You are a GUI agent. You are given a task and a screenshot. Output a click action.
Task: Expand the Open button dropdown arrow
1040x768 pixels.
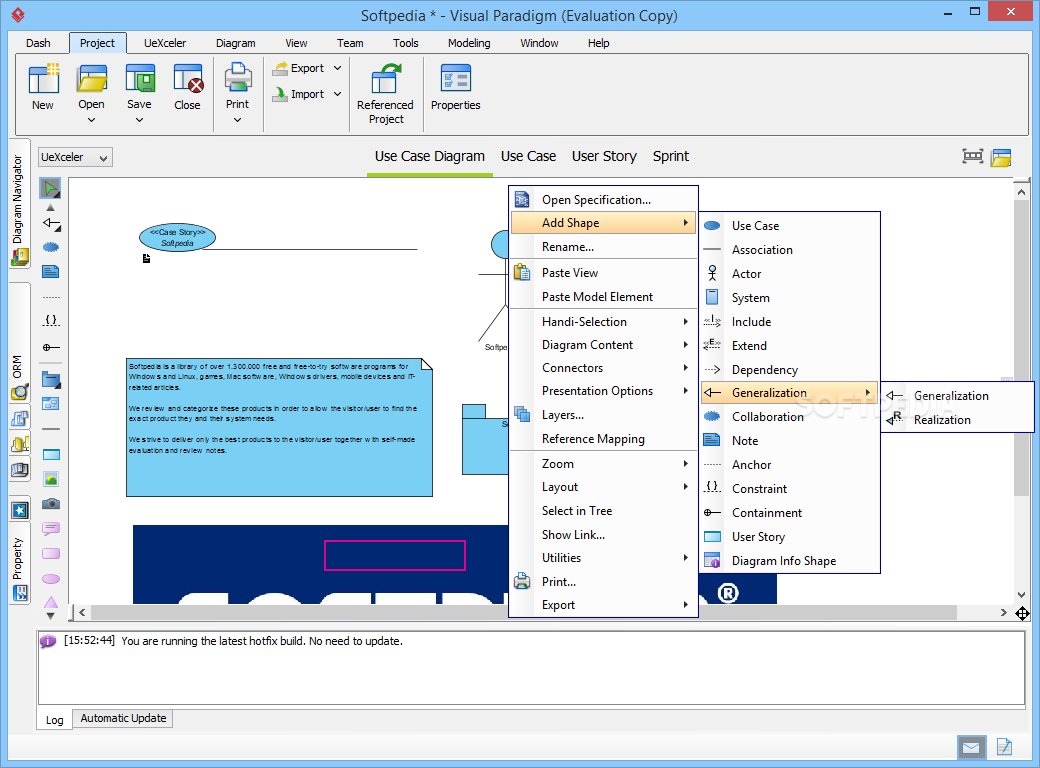coord(92,120)
